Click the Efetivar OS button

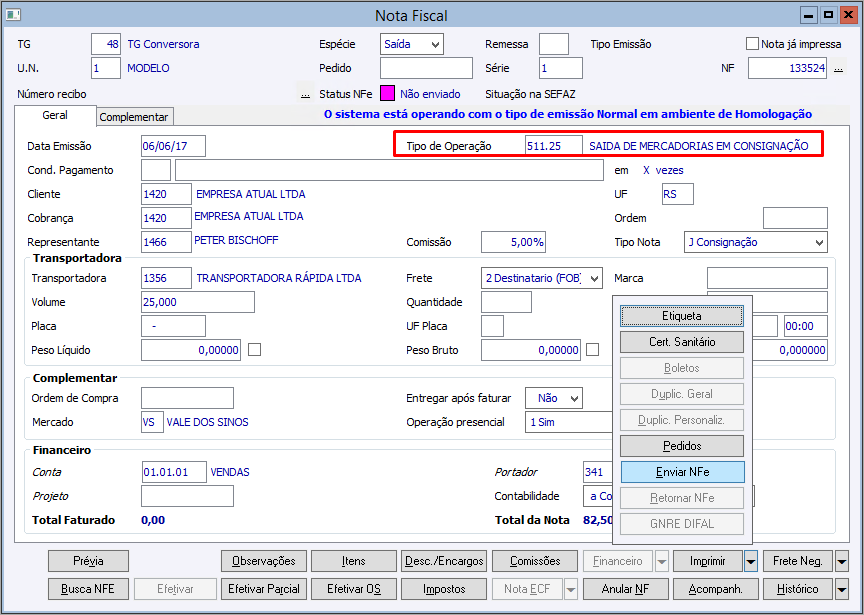(353, 589)
